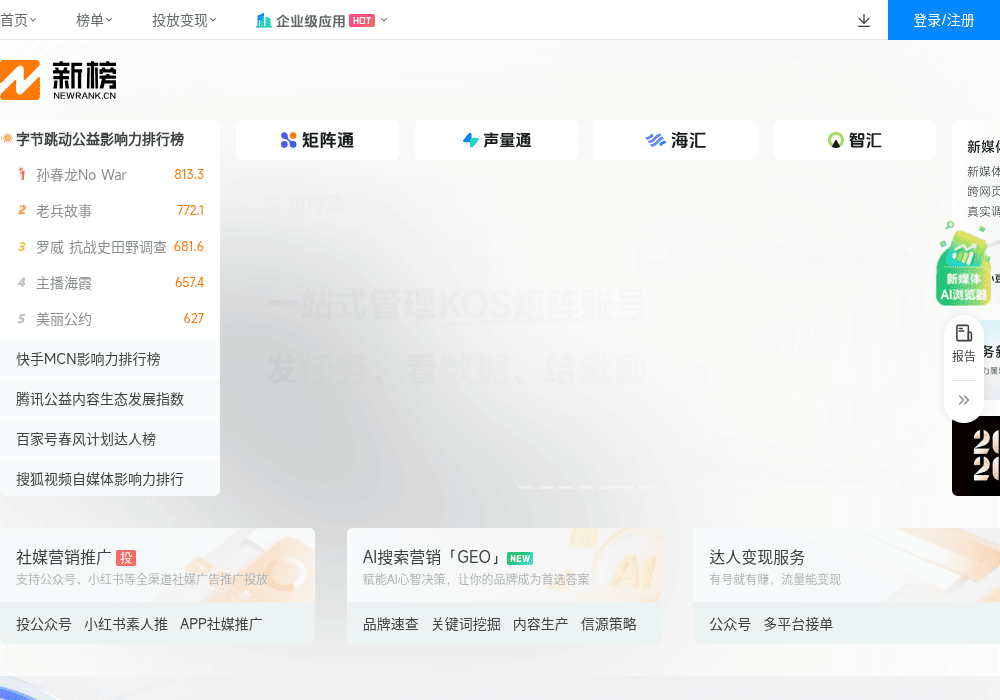Click the red HOT badge in navigation
Viewport: 1000px width, 700px height.
362,20
